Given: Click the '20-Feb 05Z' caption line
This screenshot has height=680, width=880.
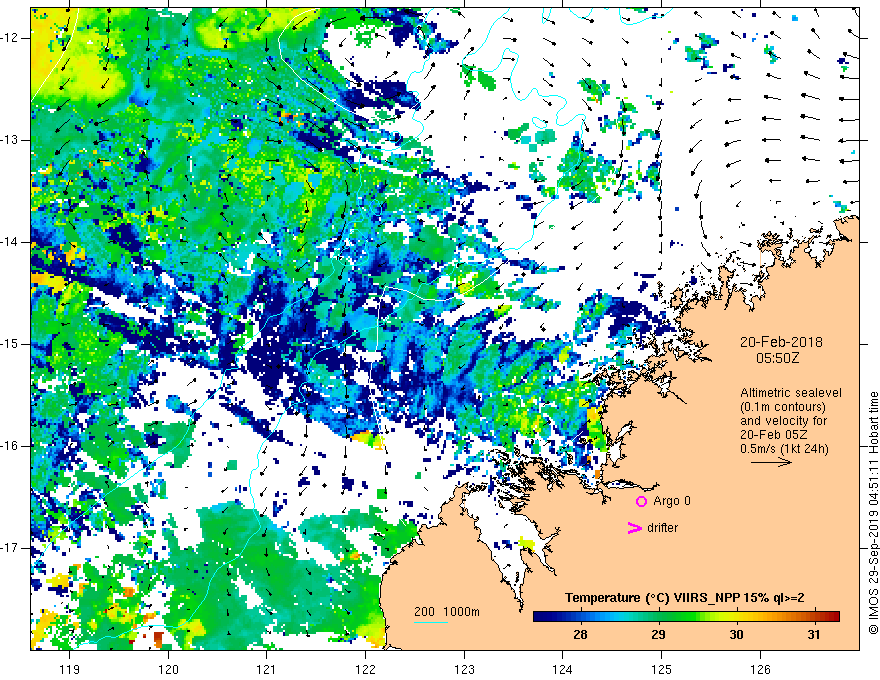Looking at the screenshot, I should (x=775, y=435).
